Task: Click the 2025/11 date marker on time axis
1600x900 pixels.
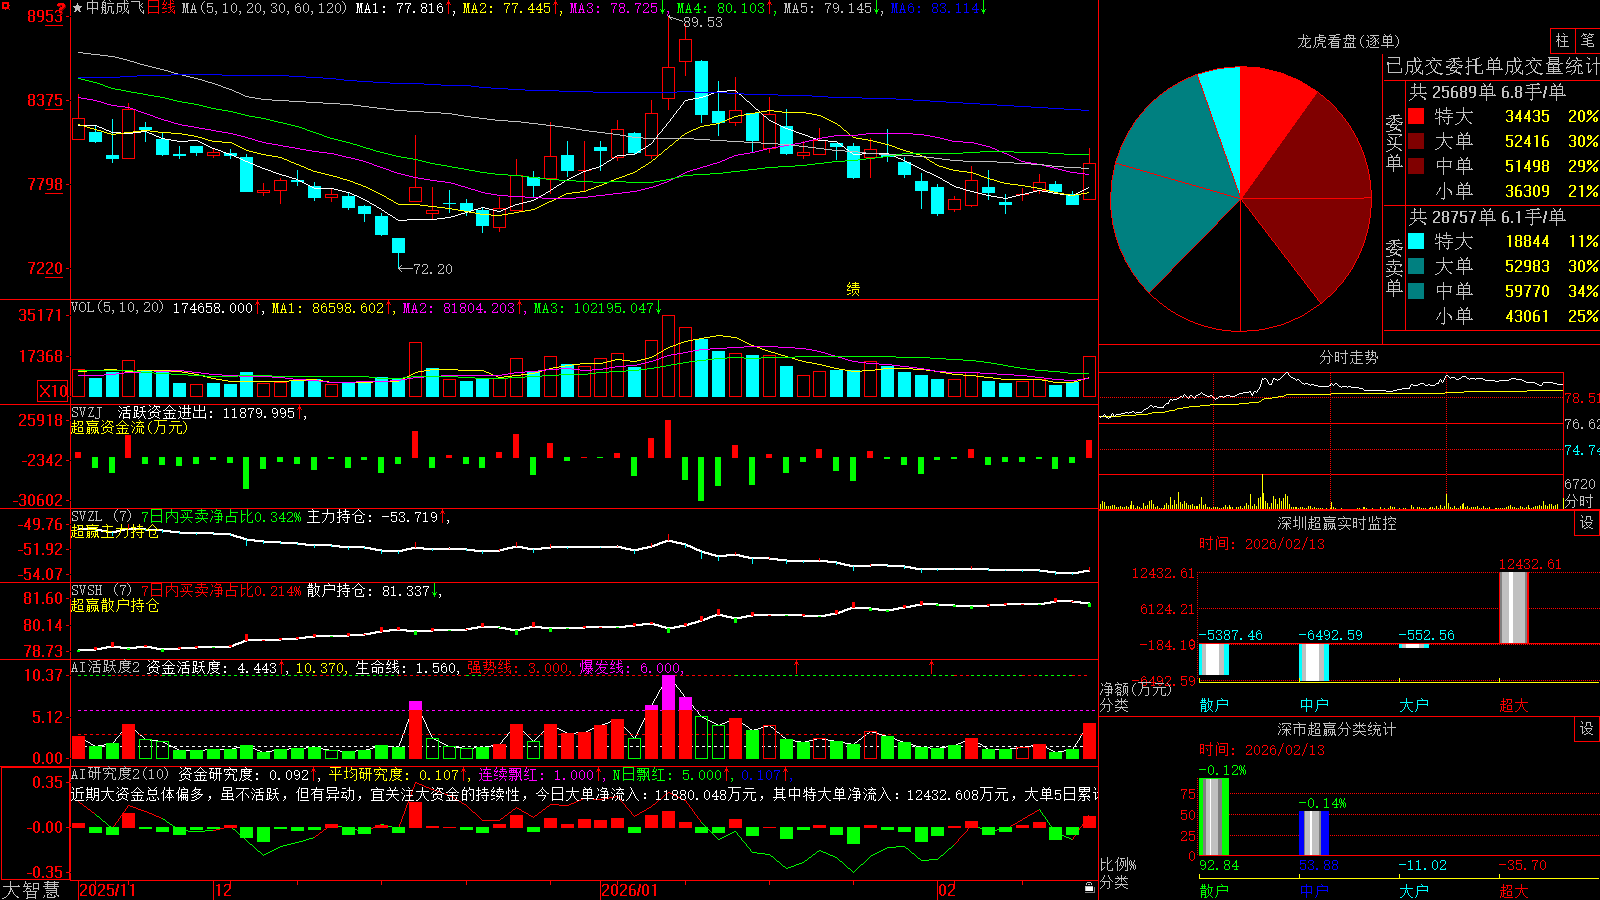Action: click(x=107, y=890)
